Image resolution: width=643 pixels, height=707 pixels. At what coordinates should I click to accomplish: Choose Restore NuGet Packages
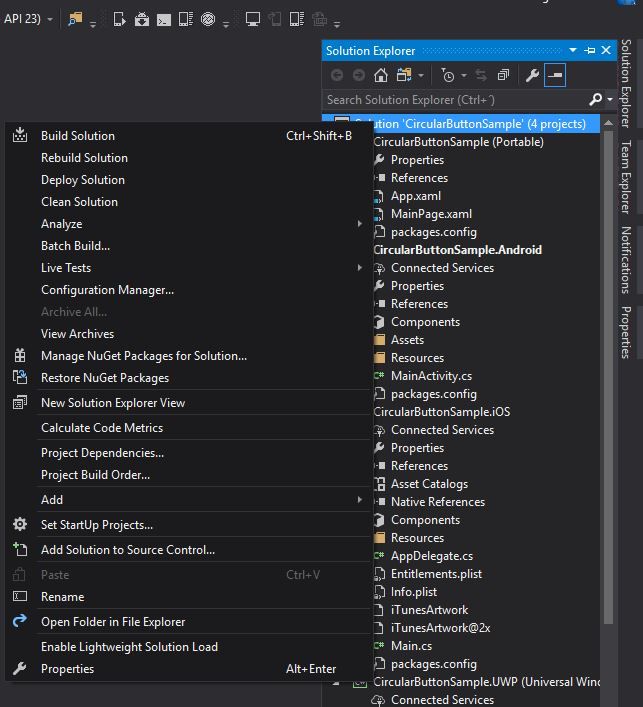coord(188,378)
